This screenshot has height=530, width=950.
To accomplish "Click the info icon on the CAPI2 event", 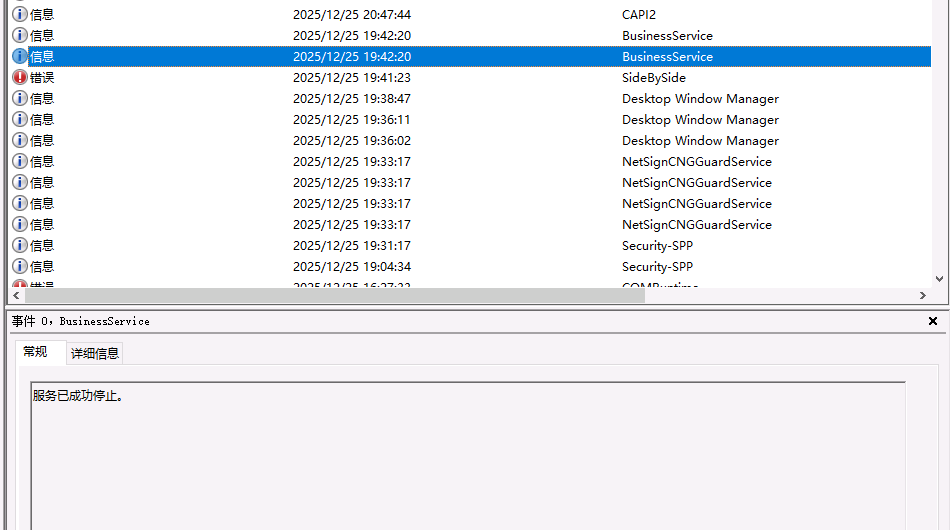I will click(x=19, y=15).
